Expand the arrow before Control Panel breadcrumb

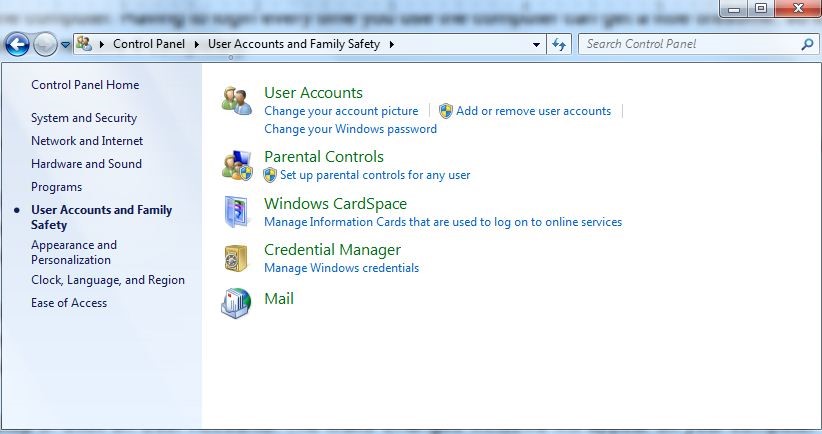tap(102, 45)
